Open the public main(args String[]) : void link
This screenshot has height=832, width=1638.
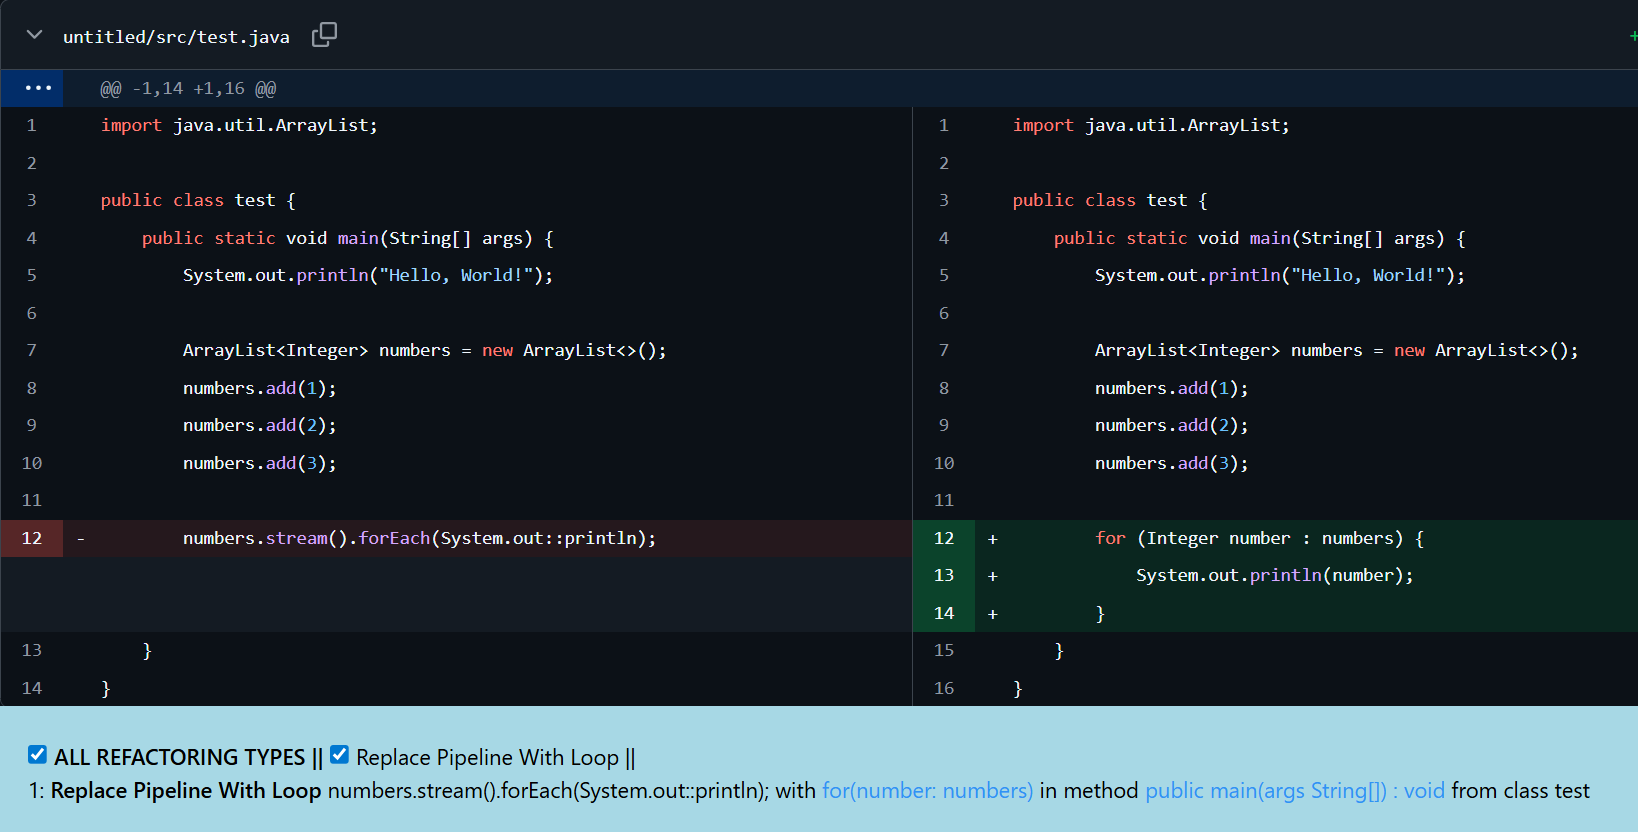1294,791
